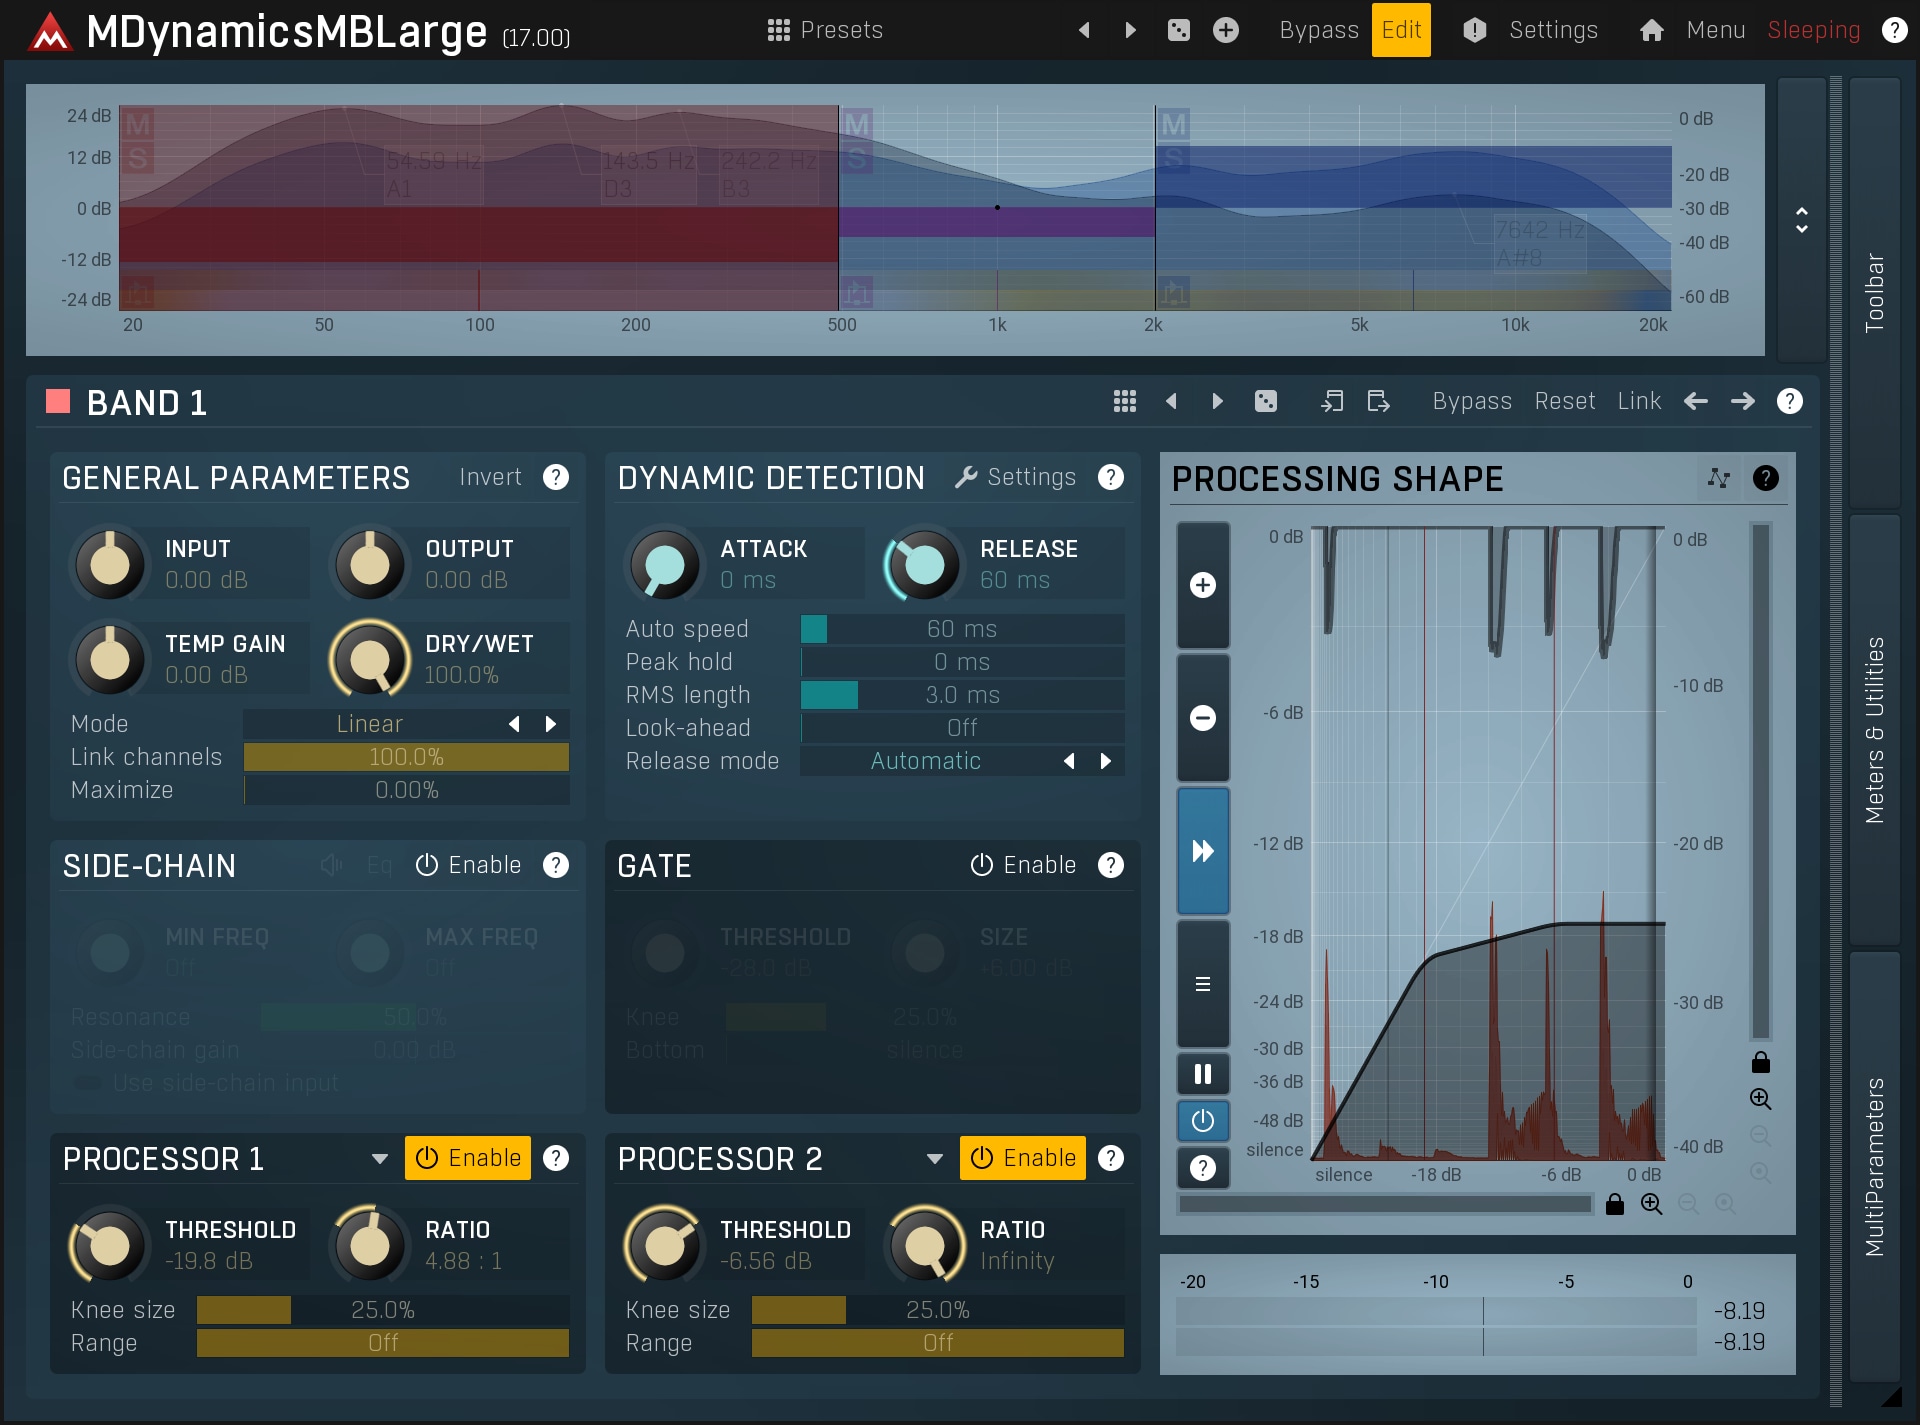
Task: Enable the Gate section
Action: tap(1023, 865)
